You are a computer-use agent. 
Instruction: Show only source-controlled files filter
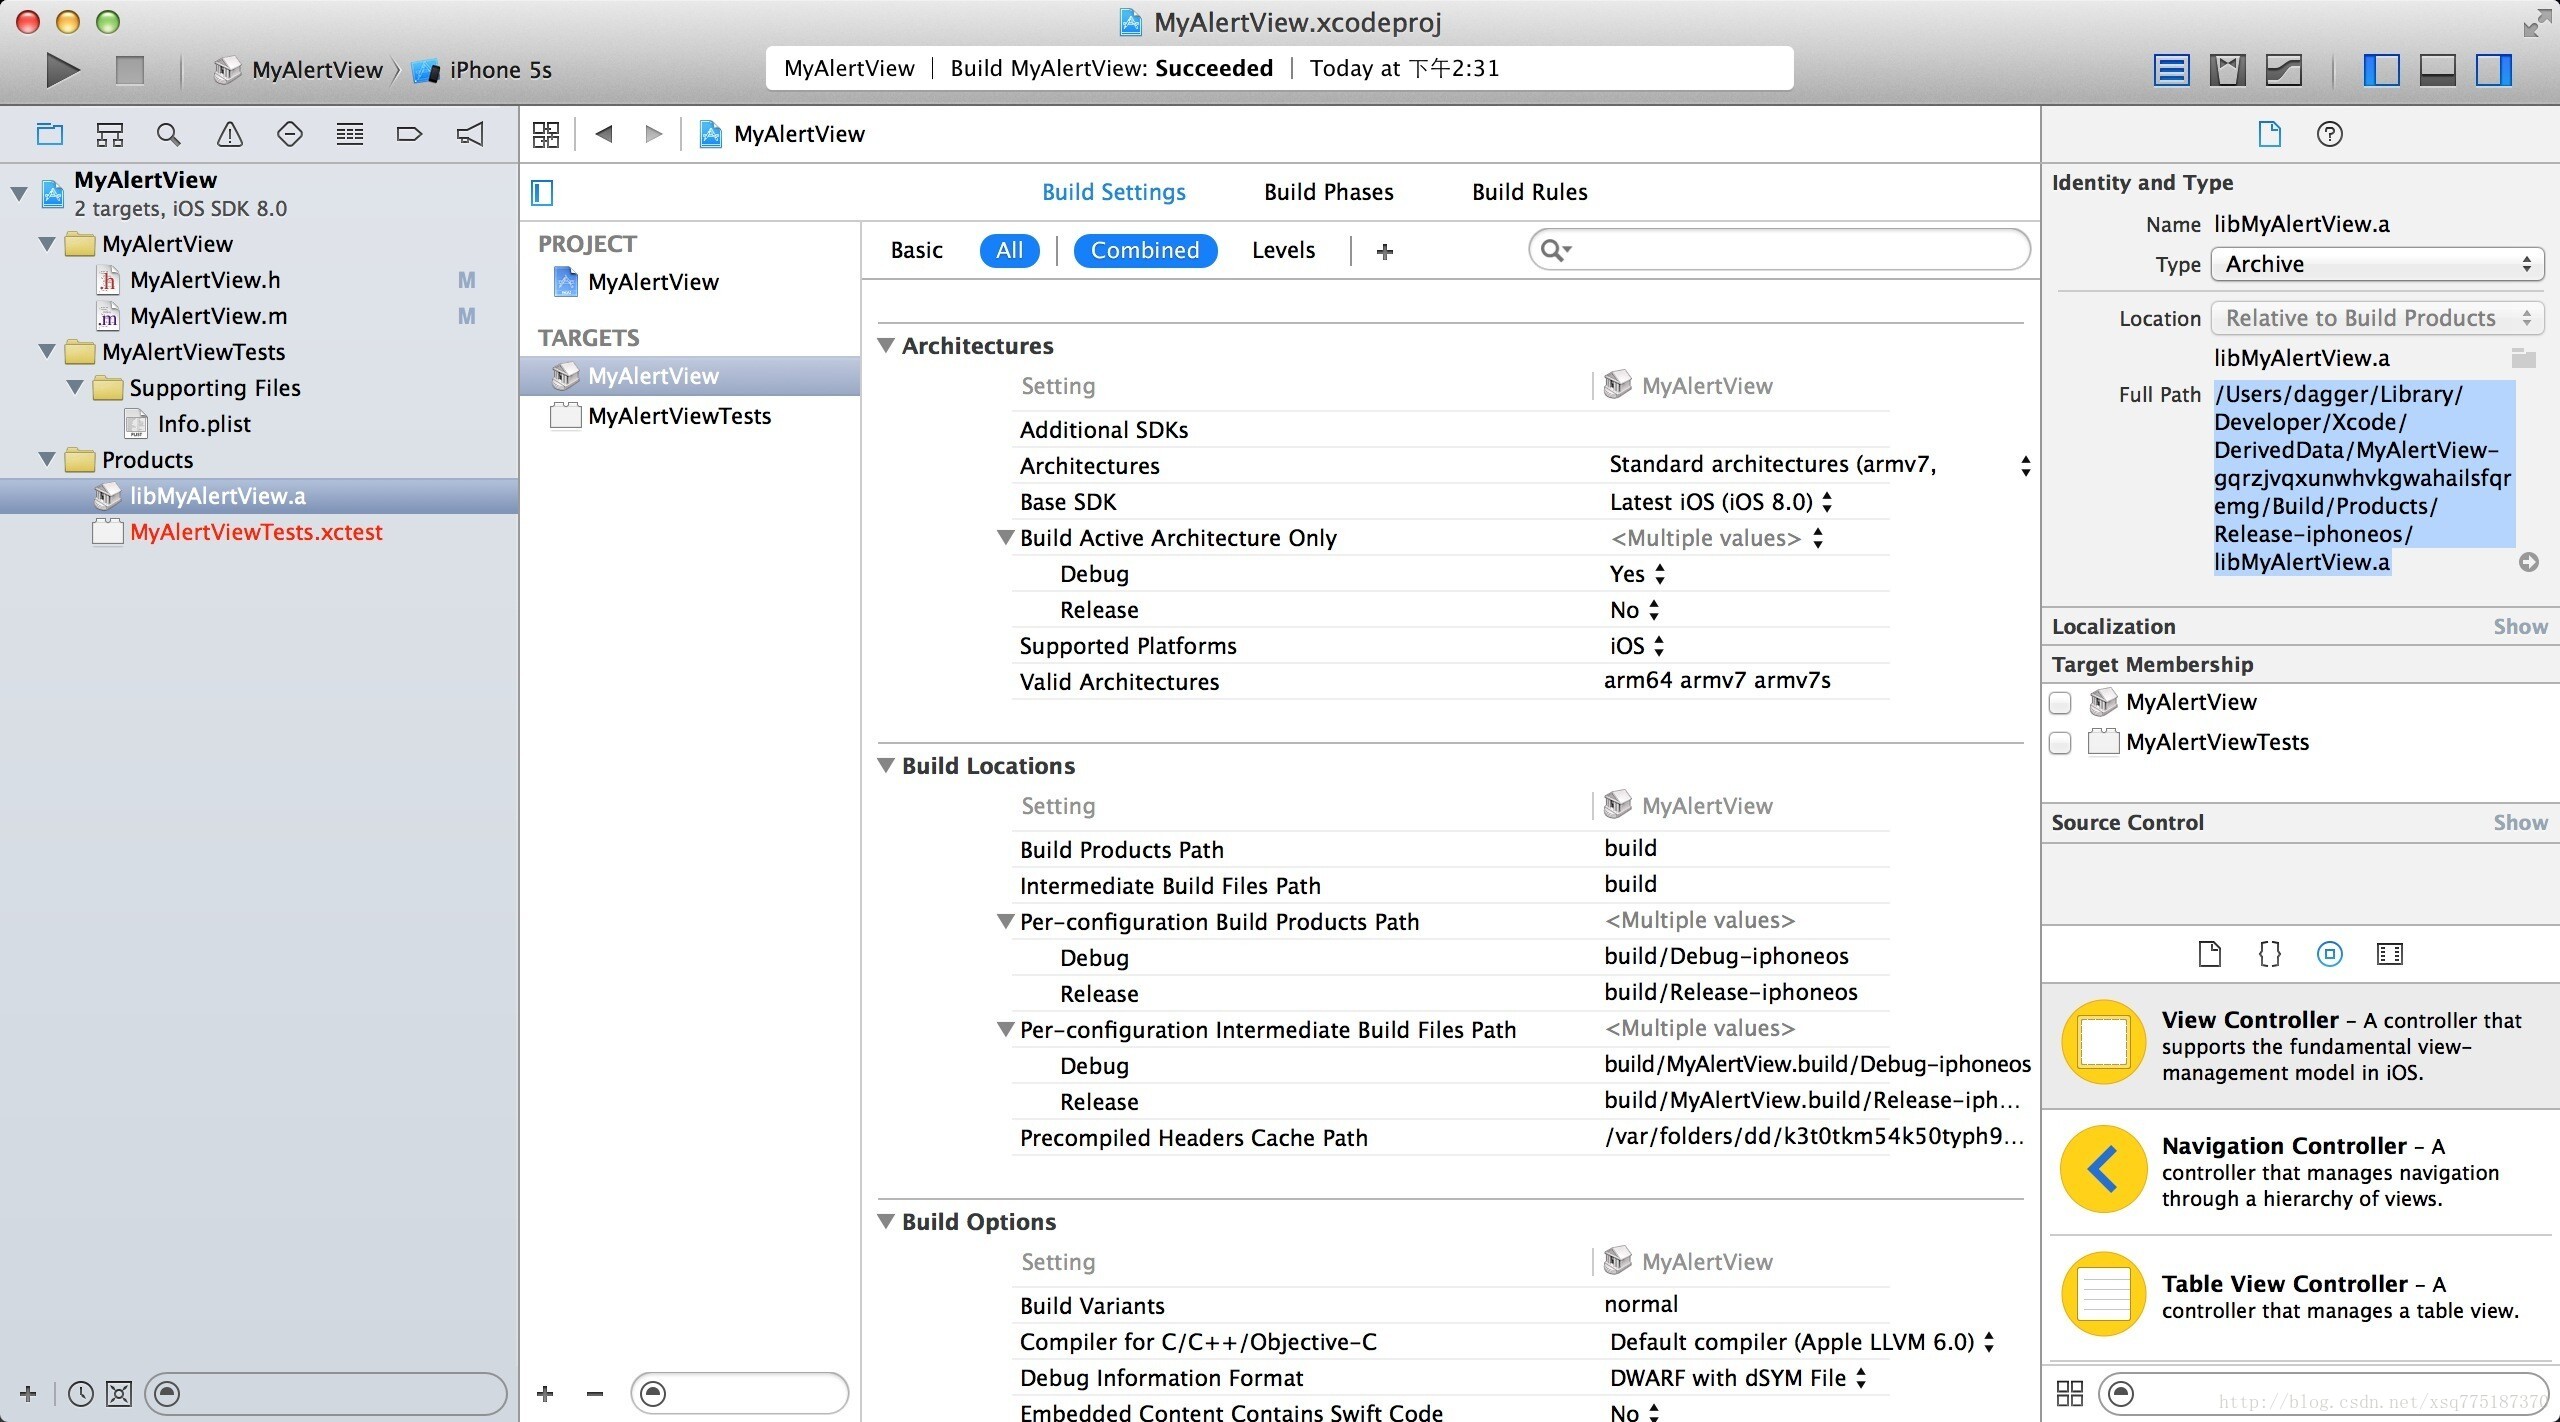coord(119,1393)
